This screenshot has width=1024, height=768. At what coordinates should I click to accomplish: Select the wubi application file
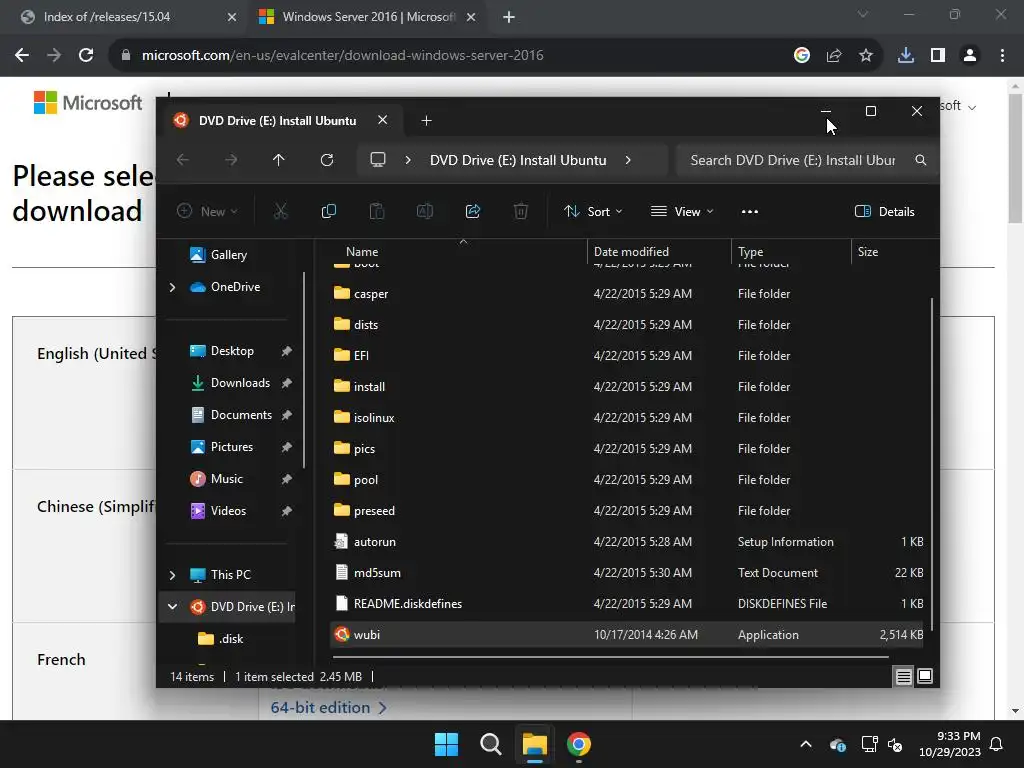click(627, 635)
